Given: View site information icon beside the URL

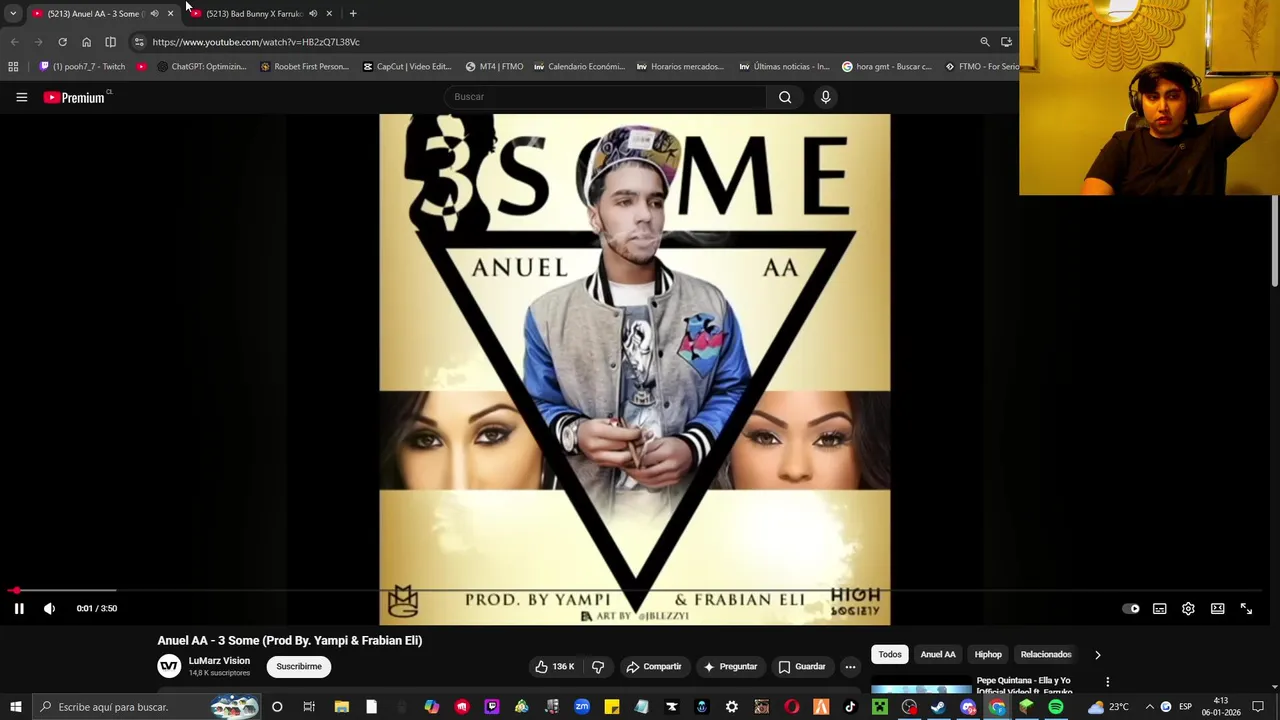Looking at the screenshot, I should coord(139,42).
